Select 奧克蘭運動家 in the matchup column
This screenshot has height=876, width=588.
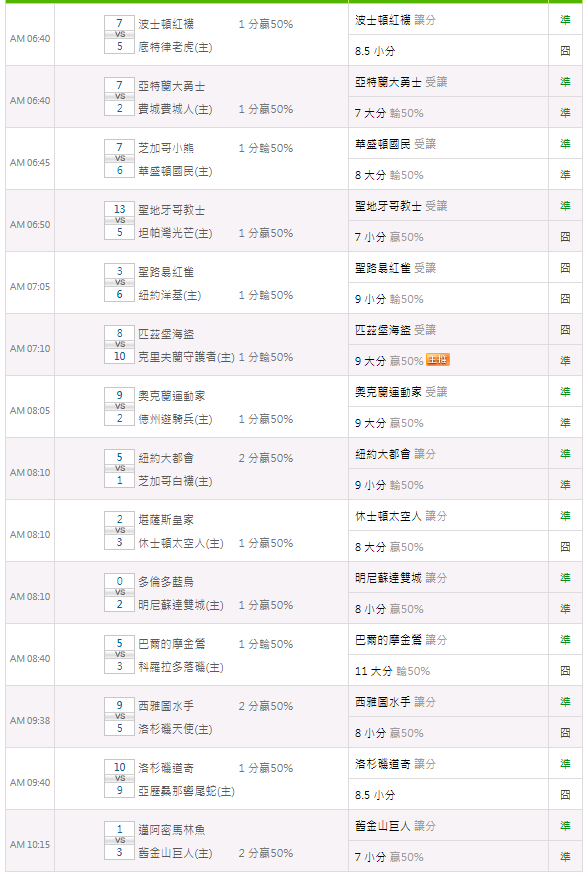click(172, 396)
